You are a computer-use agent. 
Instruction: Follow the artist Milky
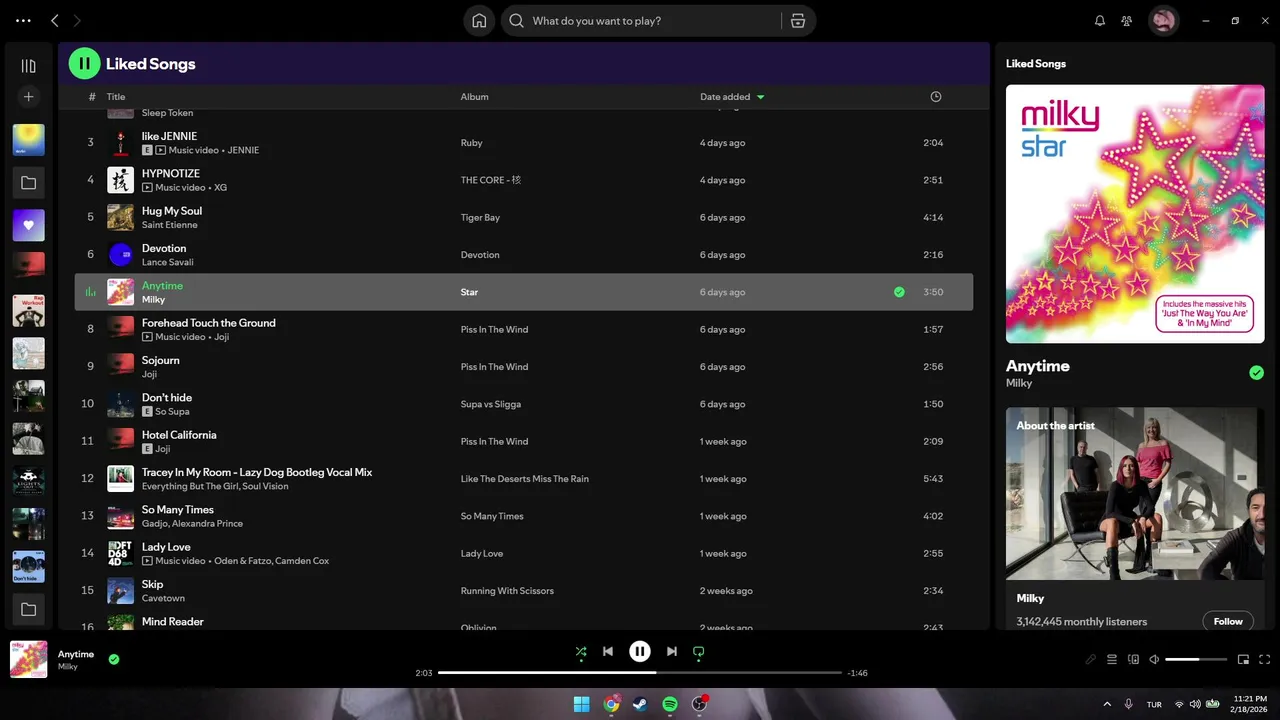(1228, 621)
